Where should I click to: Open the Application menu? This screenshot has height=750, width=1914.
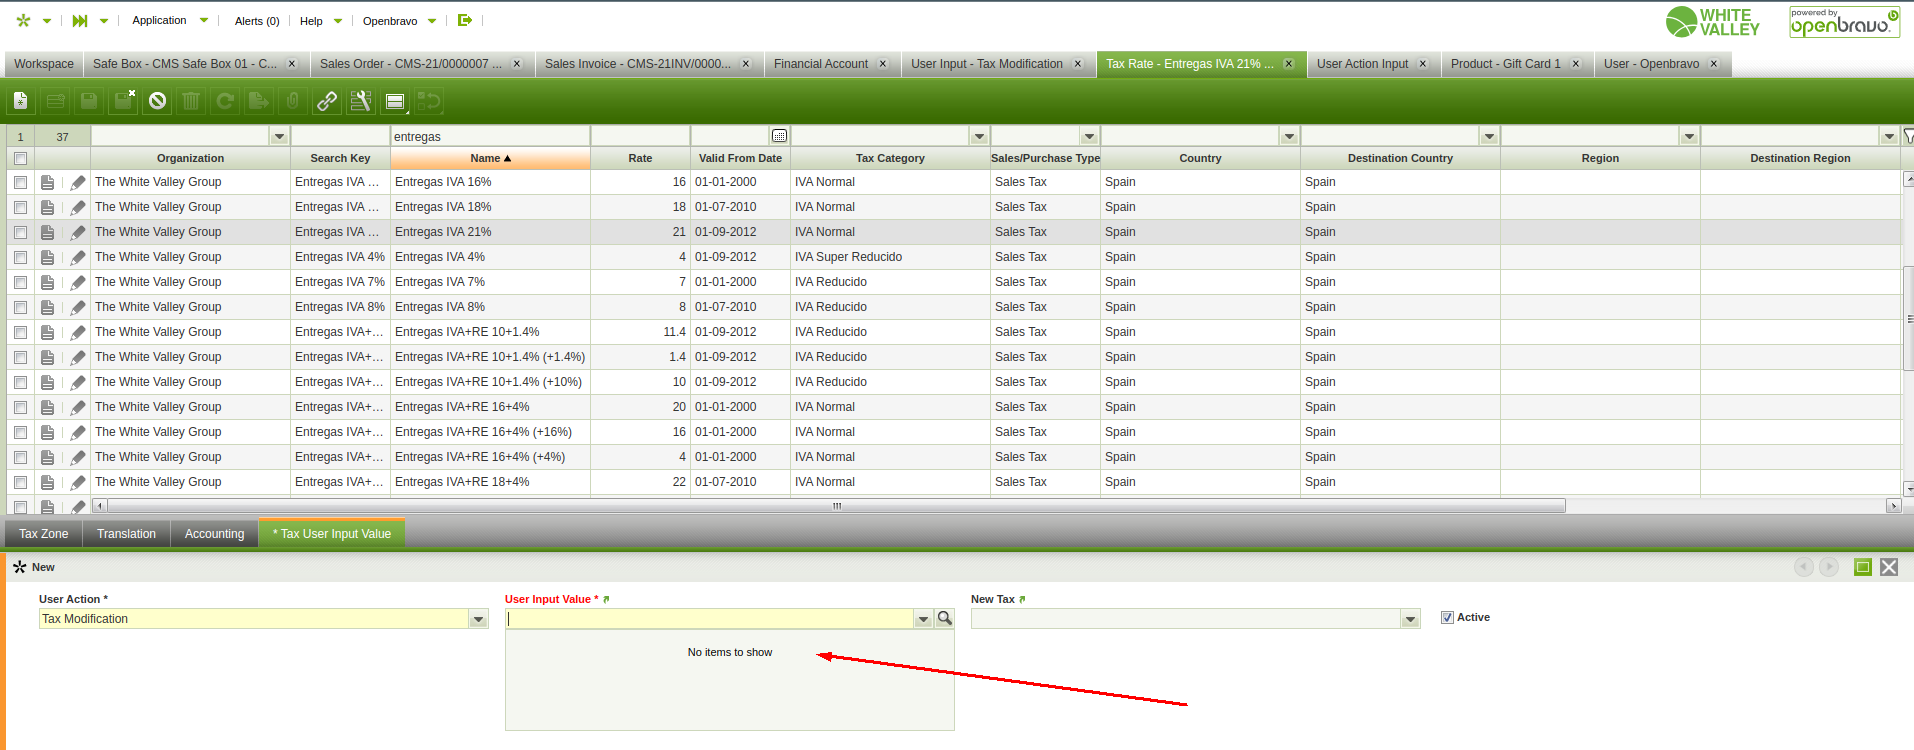(x=160, y=20)
